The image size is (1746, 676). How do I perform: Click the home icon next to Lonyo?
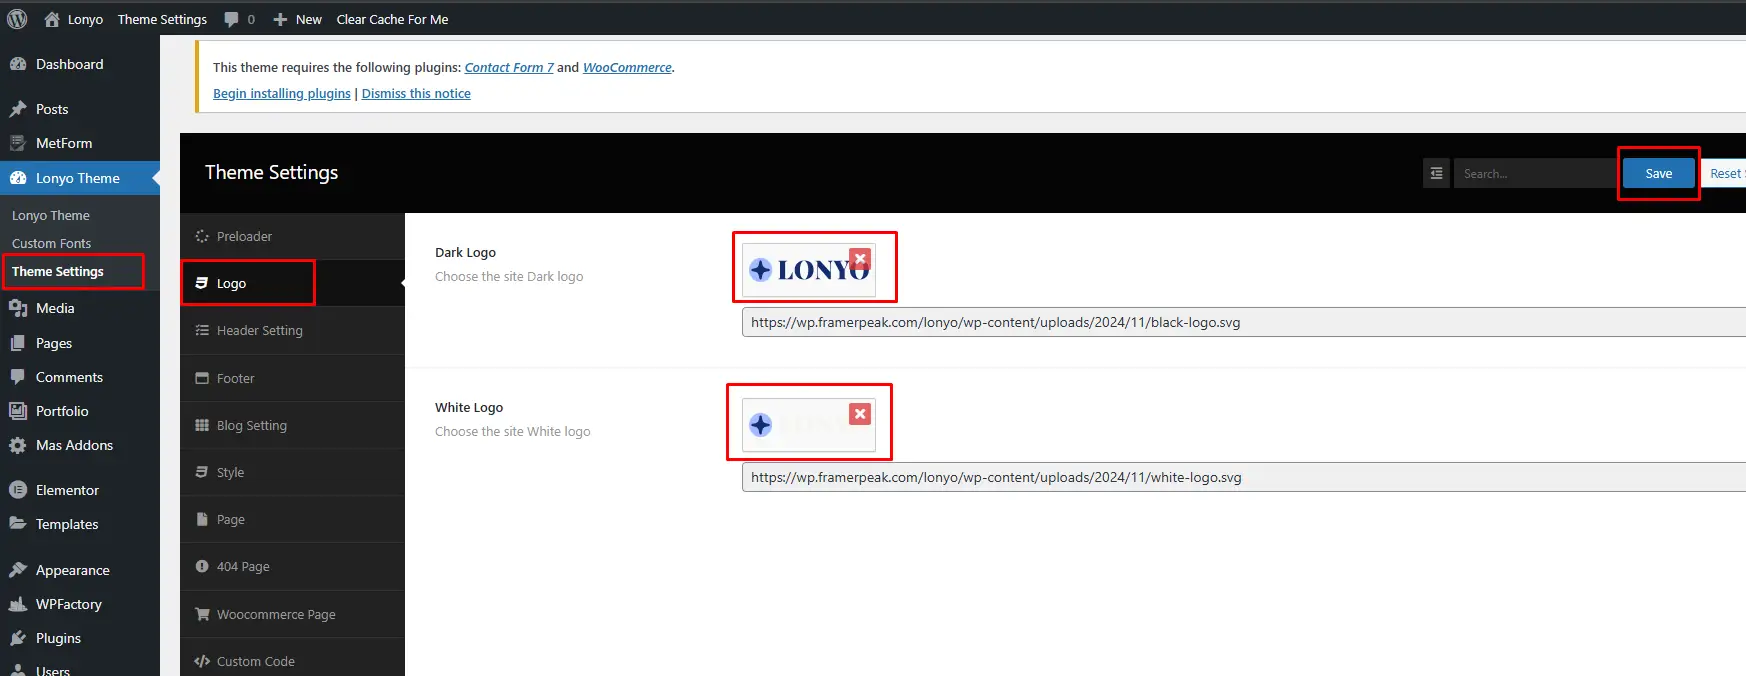click(52, 19)
